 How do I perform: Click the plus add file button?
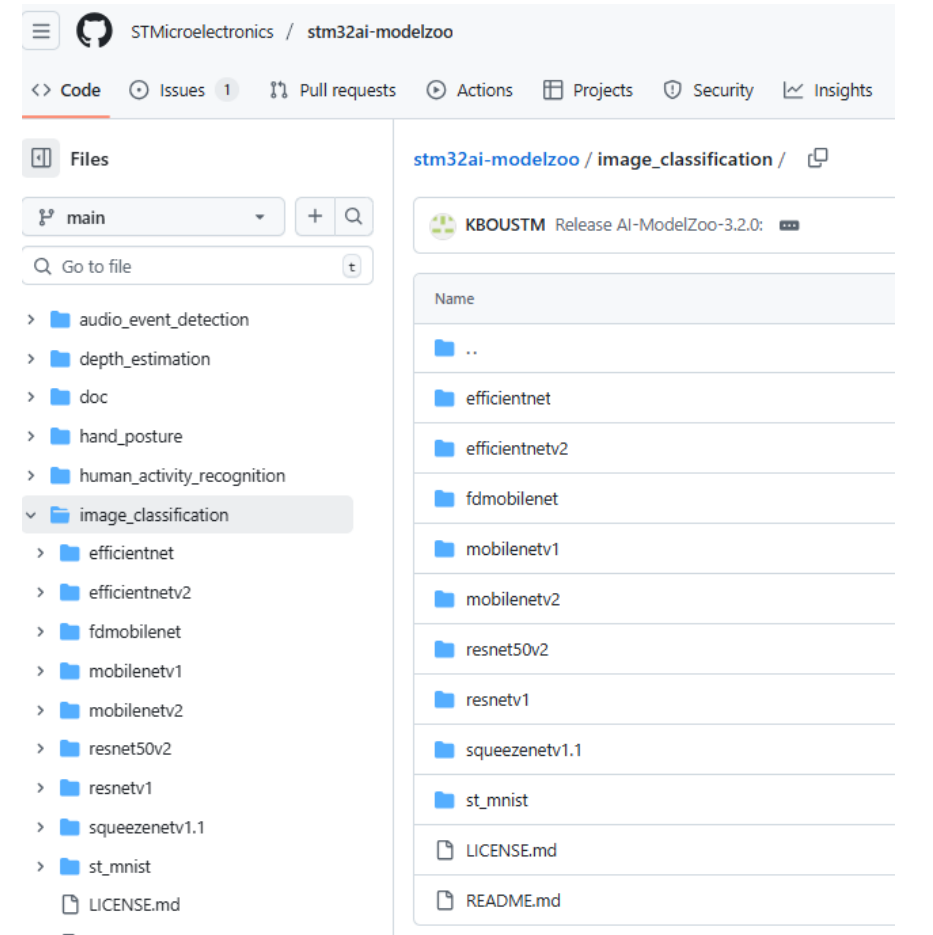click(x=315, y=217)
